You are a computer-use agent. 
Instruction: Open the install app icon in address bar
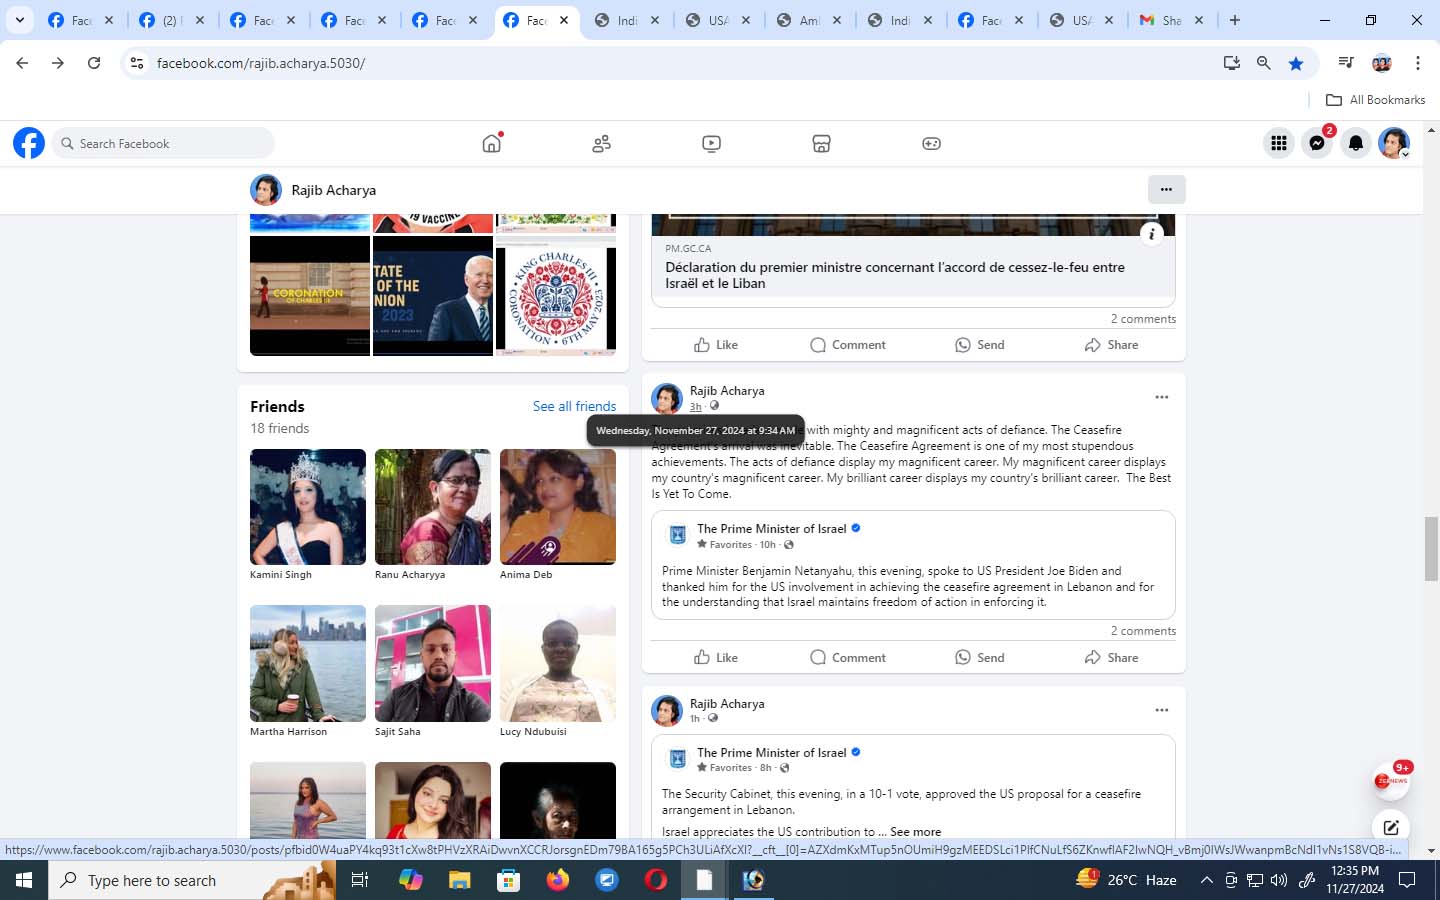[x=1232, y=63]
